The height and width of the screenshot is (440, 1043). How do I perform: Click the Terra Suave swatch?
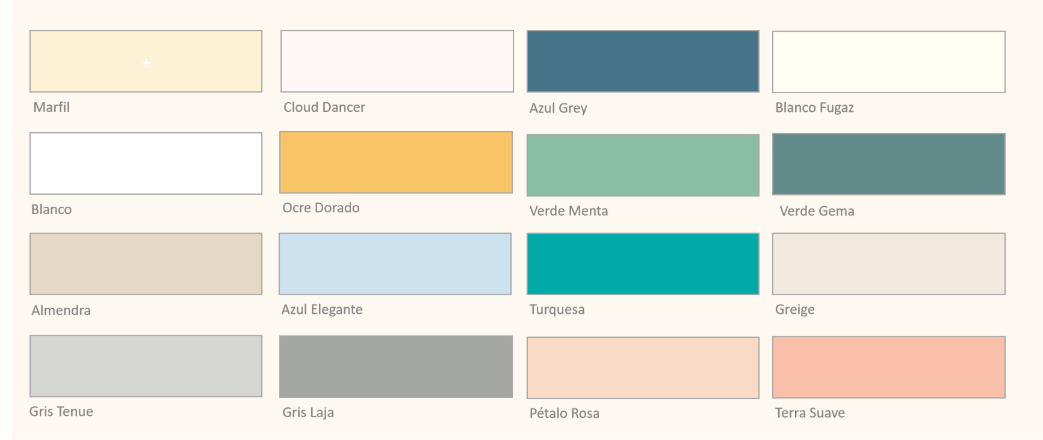[x=888, y=367]
